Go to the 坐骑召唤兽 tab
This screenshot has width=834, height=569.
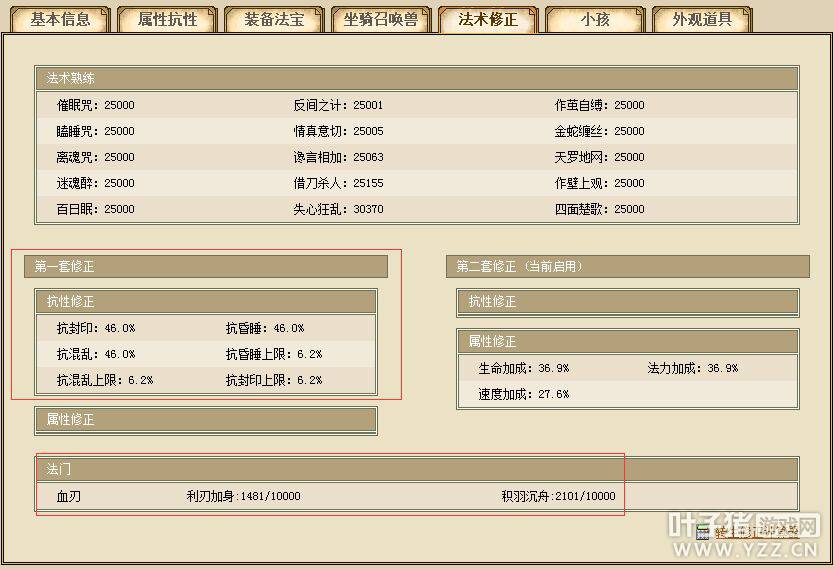(x=380, y=19)
